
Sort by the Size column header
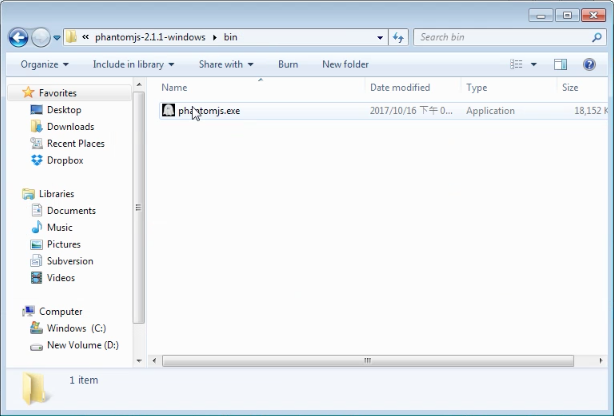click(x=570, y=87)
